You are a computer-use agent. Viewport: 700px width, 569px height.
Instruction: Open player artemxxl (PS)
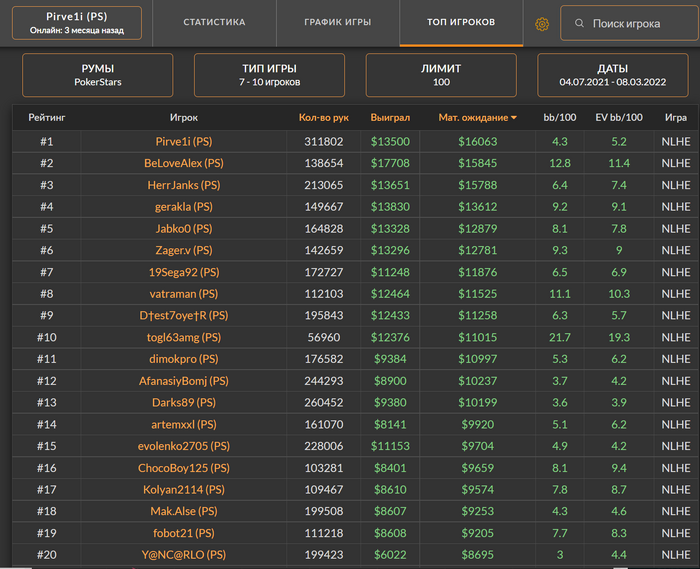184,424
